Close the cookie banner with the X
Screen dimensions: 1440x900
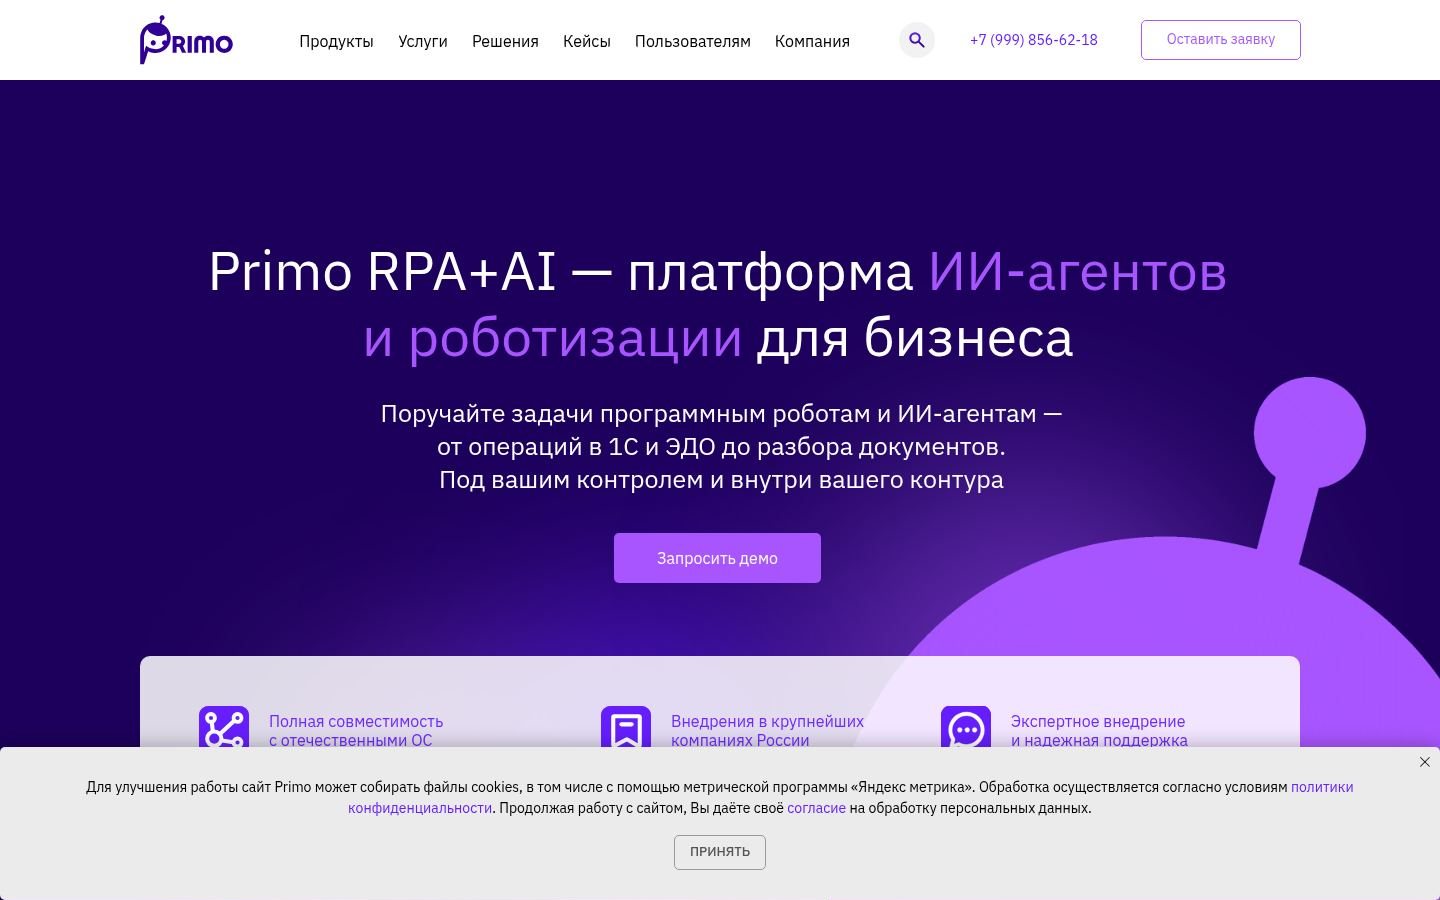[1425, 762]
